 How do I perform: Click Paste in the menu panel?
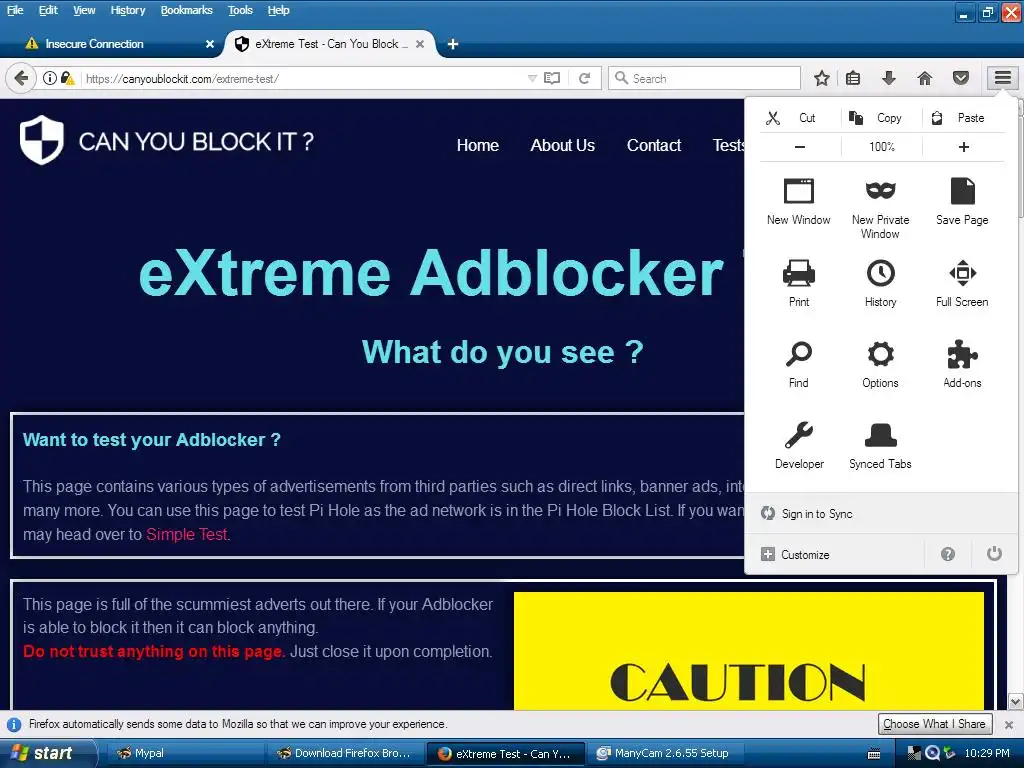(963, 118)
